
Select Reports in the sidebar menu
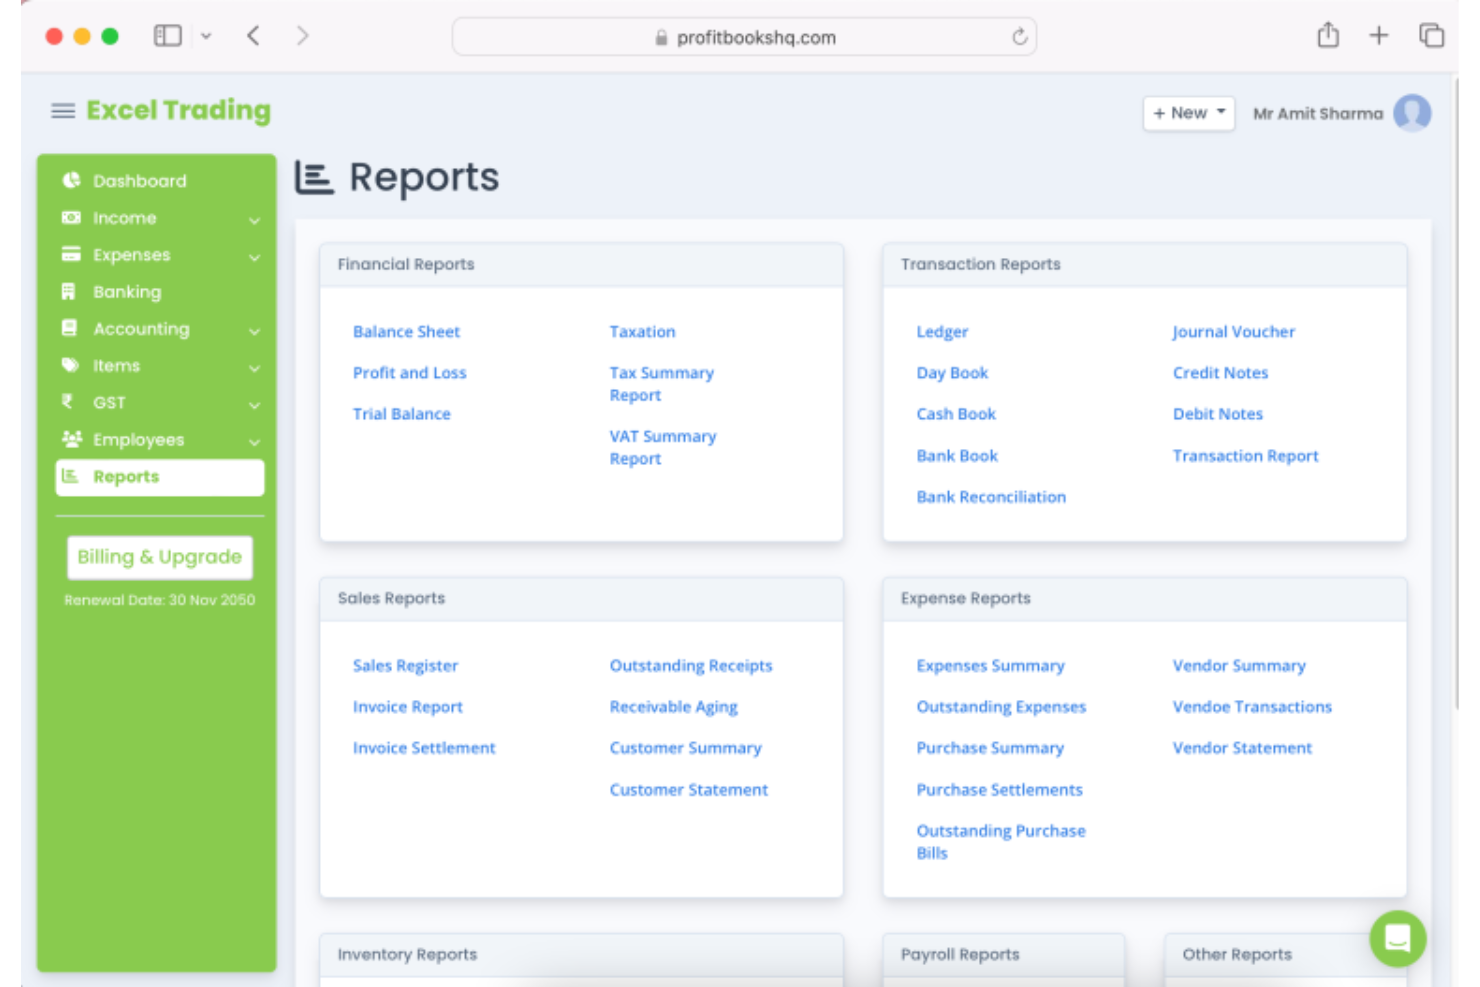click(127, 476)
